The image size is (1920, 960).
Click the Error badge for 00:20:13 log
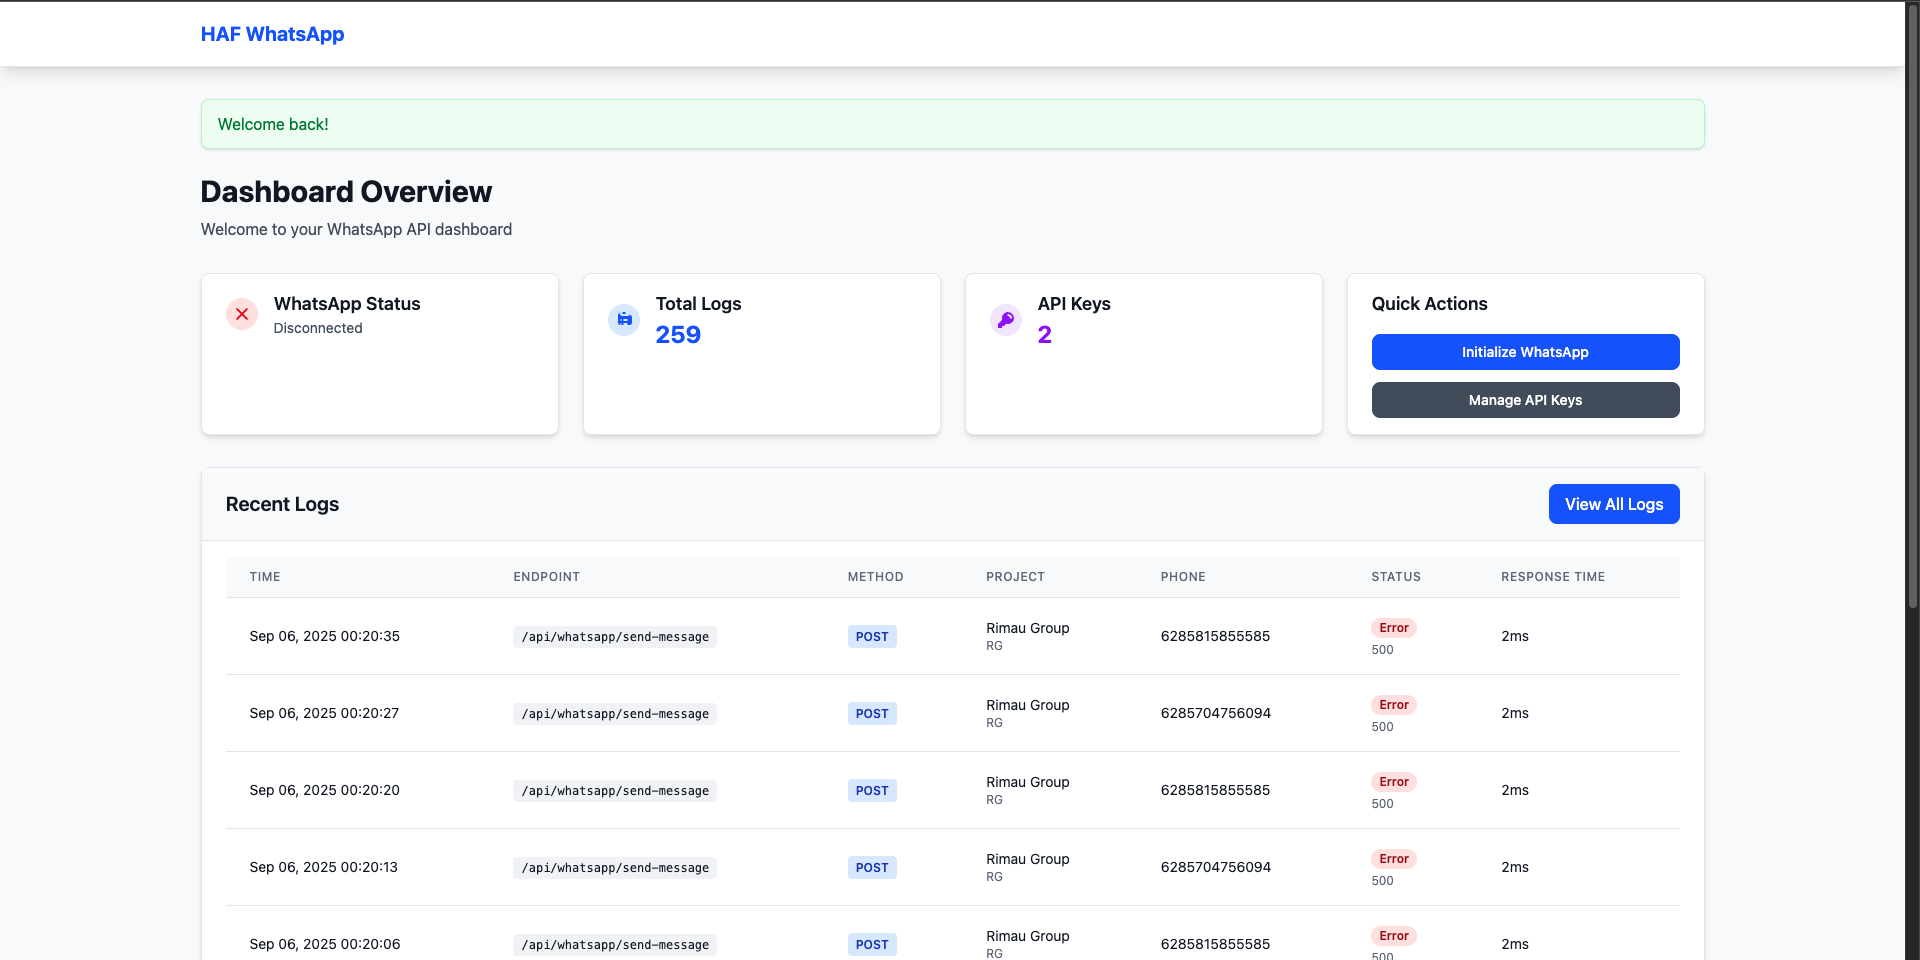(1393, 859)
